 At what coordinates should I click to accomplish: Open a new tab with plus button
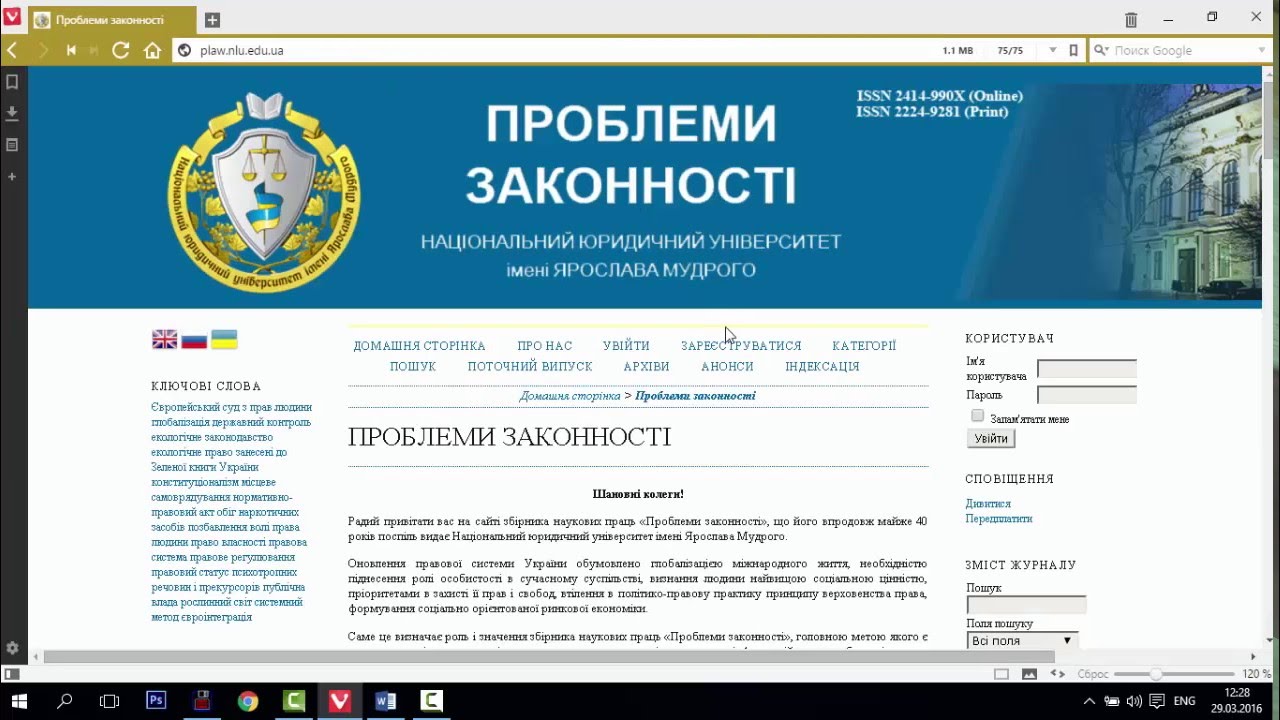(212, 20)
